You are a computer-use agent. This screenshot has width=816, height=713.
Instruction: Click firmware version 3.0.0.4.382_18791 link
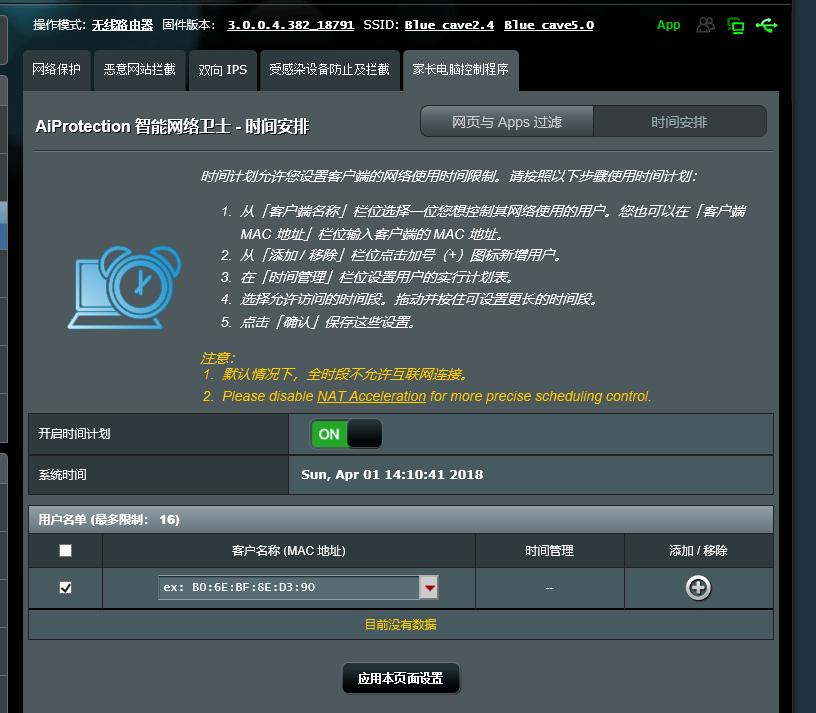click(x=290, y=25)
